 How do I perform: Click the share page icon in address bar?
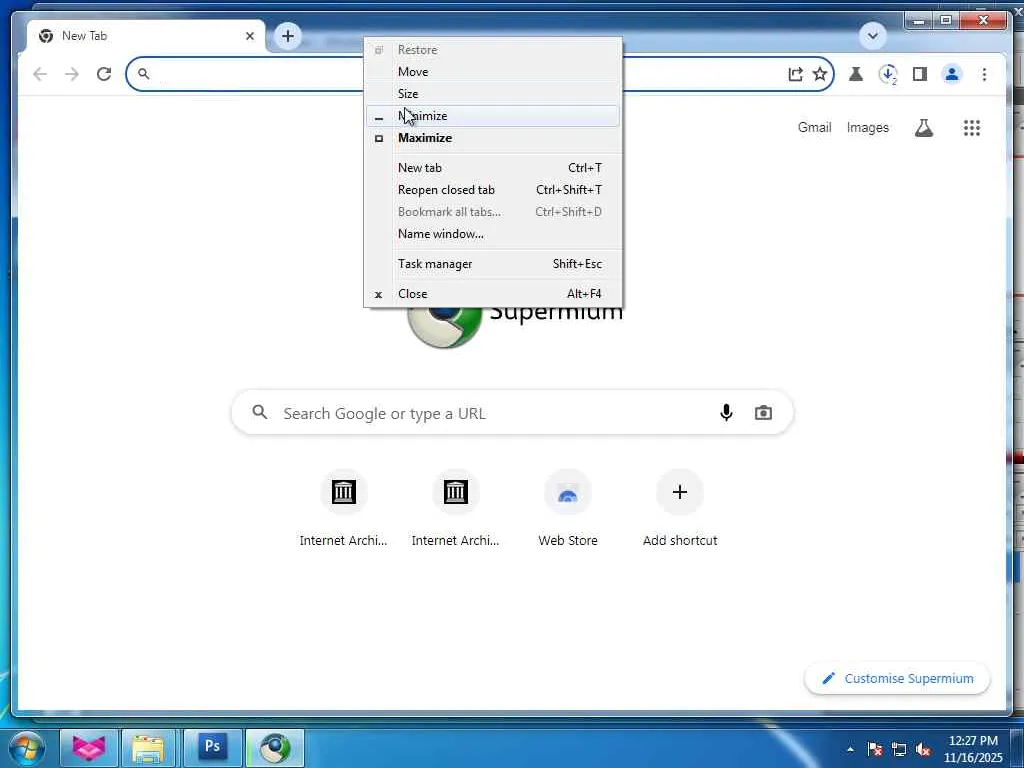795,74
